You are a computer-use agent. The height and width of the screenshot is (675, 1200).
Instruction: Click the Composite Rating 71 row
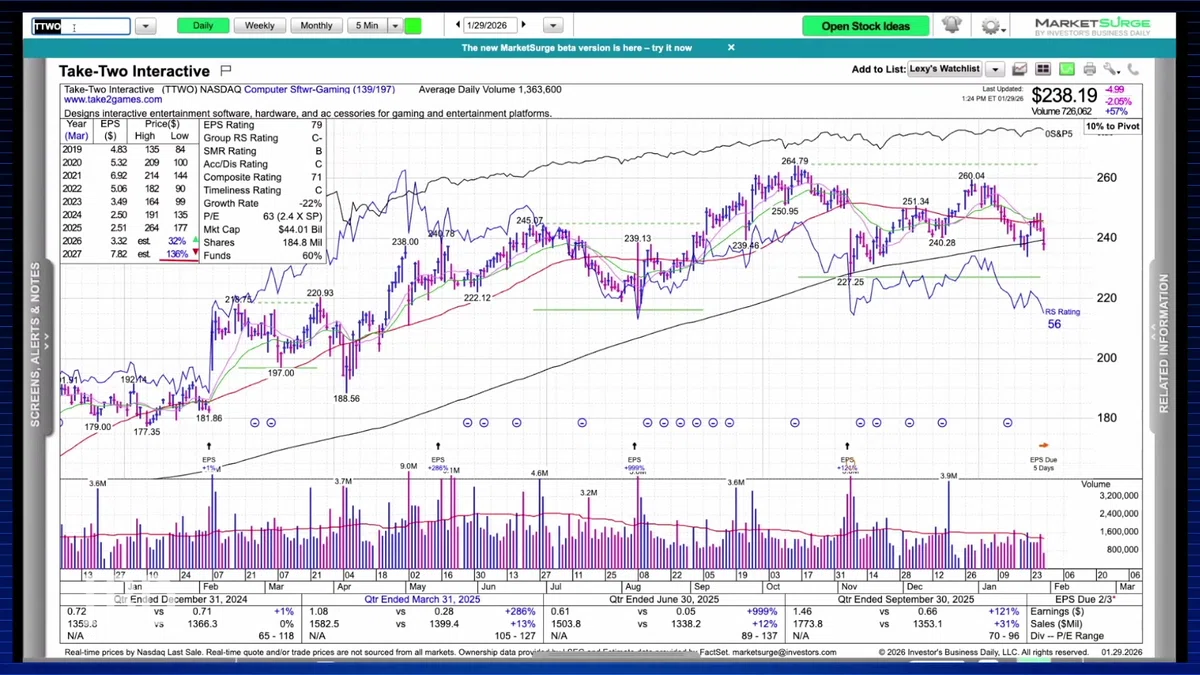[263, 177]
